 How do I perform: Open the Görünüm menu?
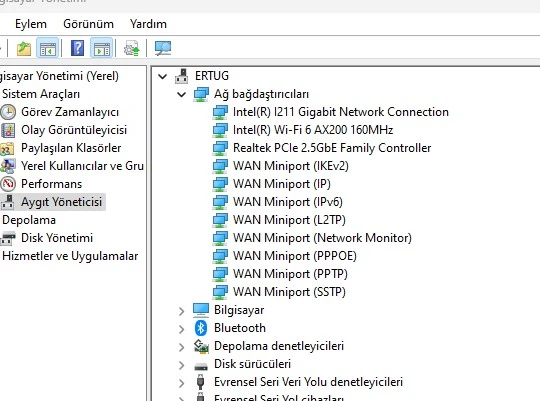[89, 24]
